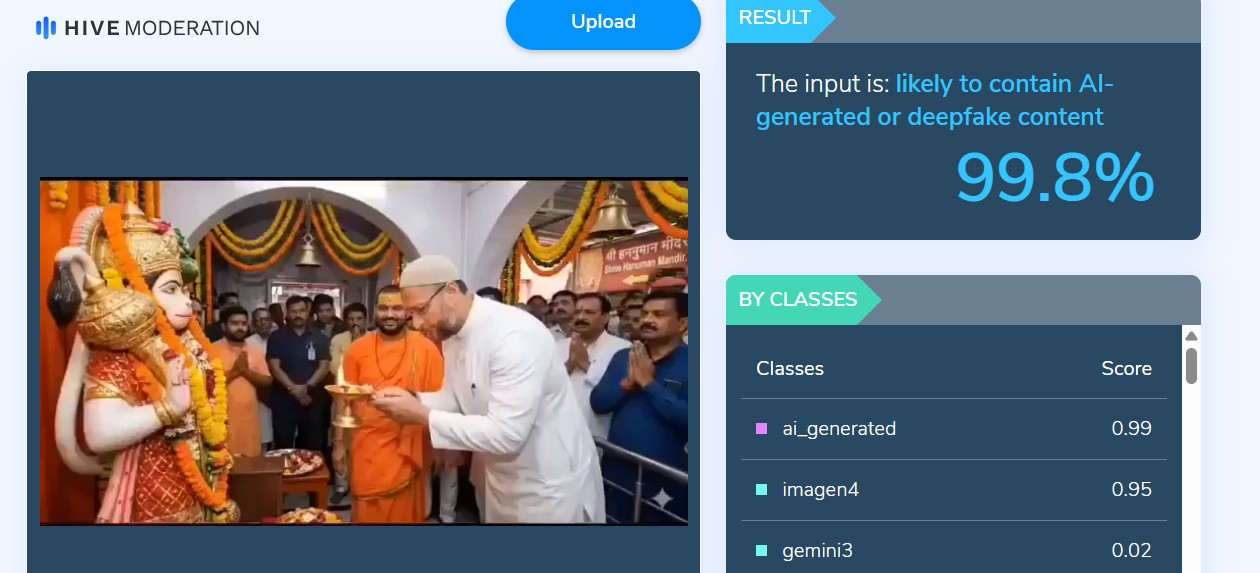Select the gemini3 class row
The width and height of the screenshot is (1260, 573).
[x=954, y=550]
